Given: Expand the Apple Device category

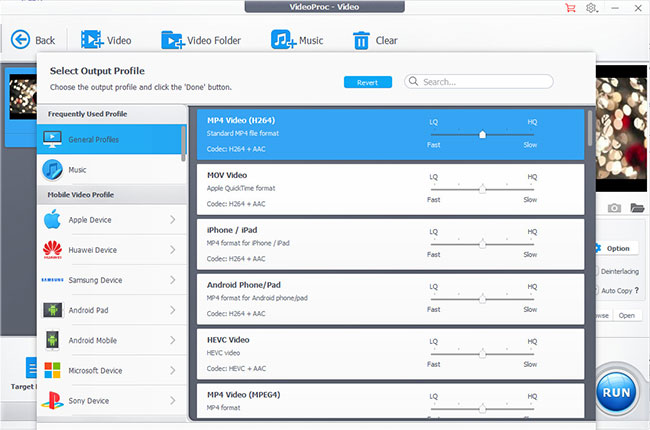Looking at the screenshot, I should (x=110, y=219).
